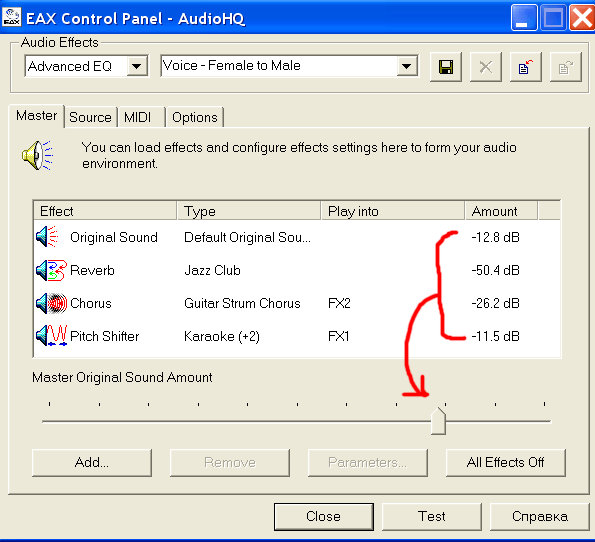Click the grayed X delete preset icon
This screenshot has width=595, height=542.
(486, 67)
